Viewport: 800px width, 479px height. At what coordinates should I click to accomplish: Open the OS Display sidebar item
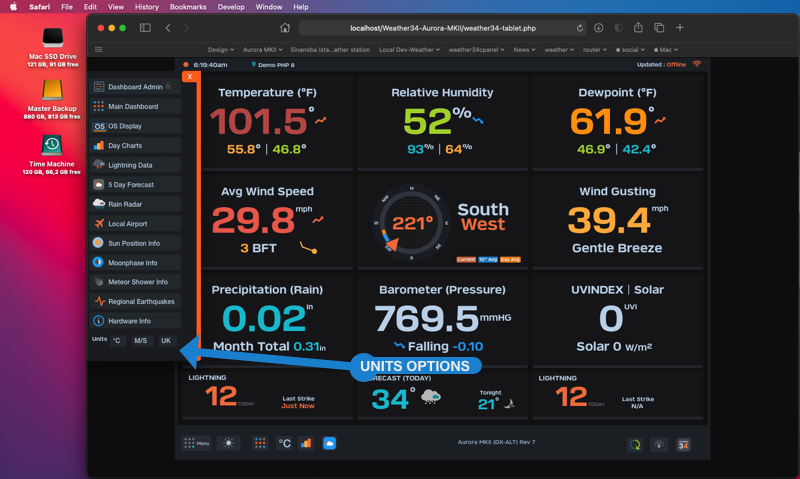pos(135,126)
